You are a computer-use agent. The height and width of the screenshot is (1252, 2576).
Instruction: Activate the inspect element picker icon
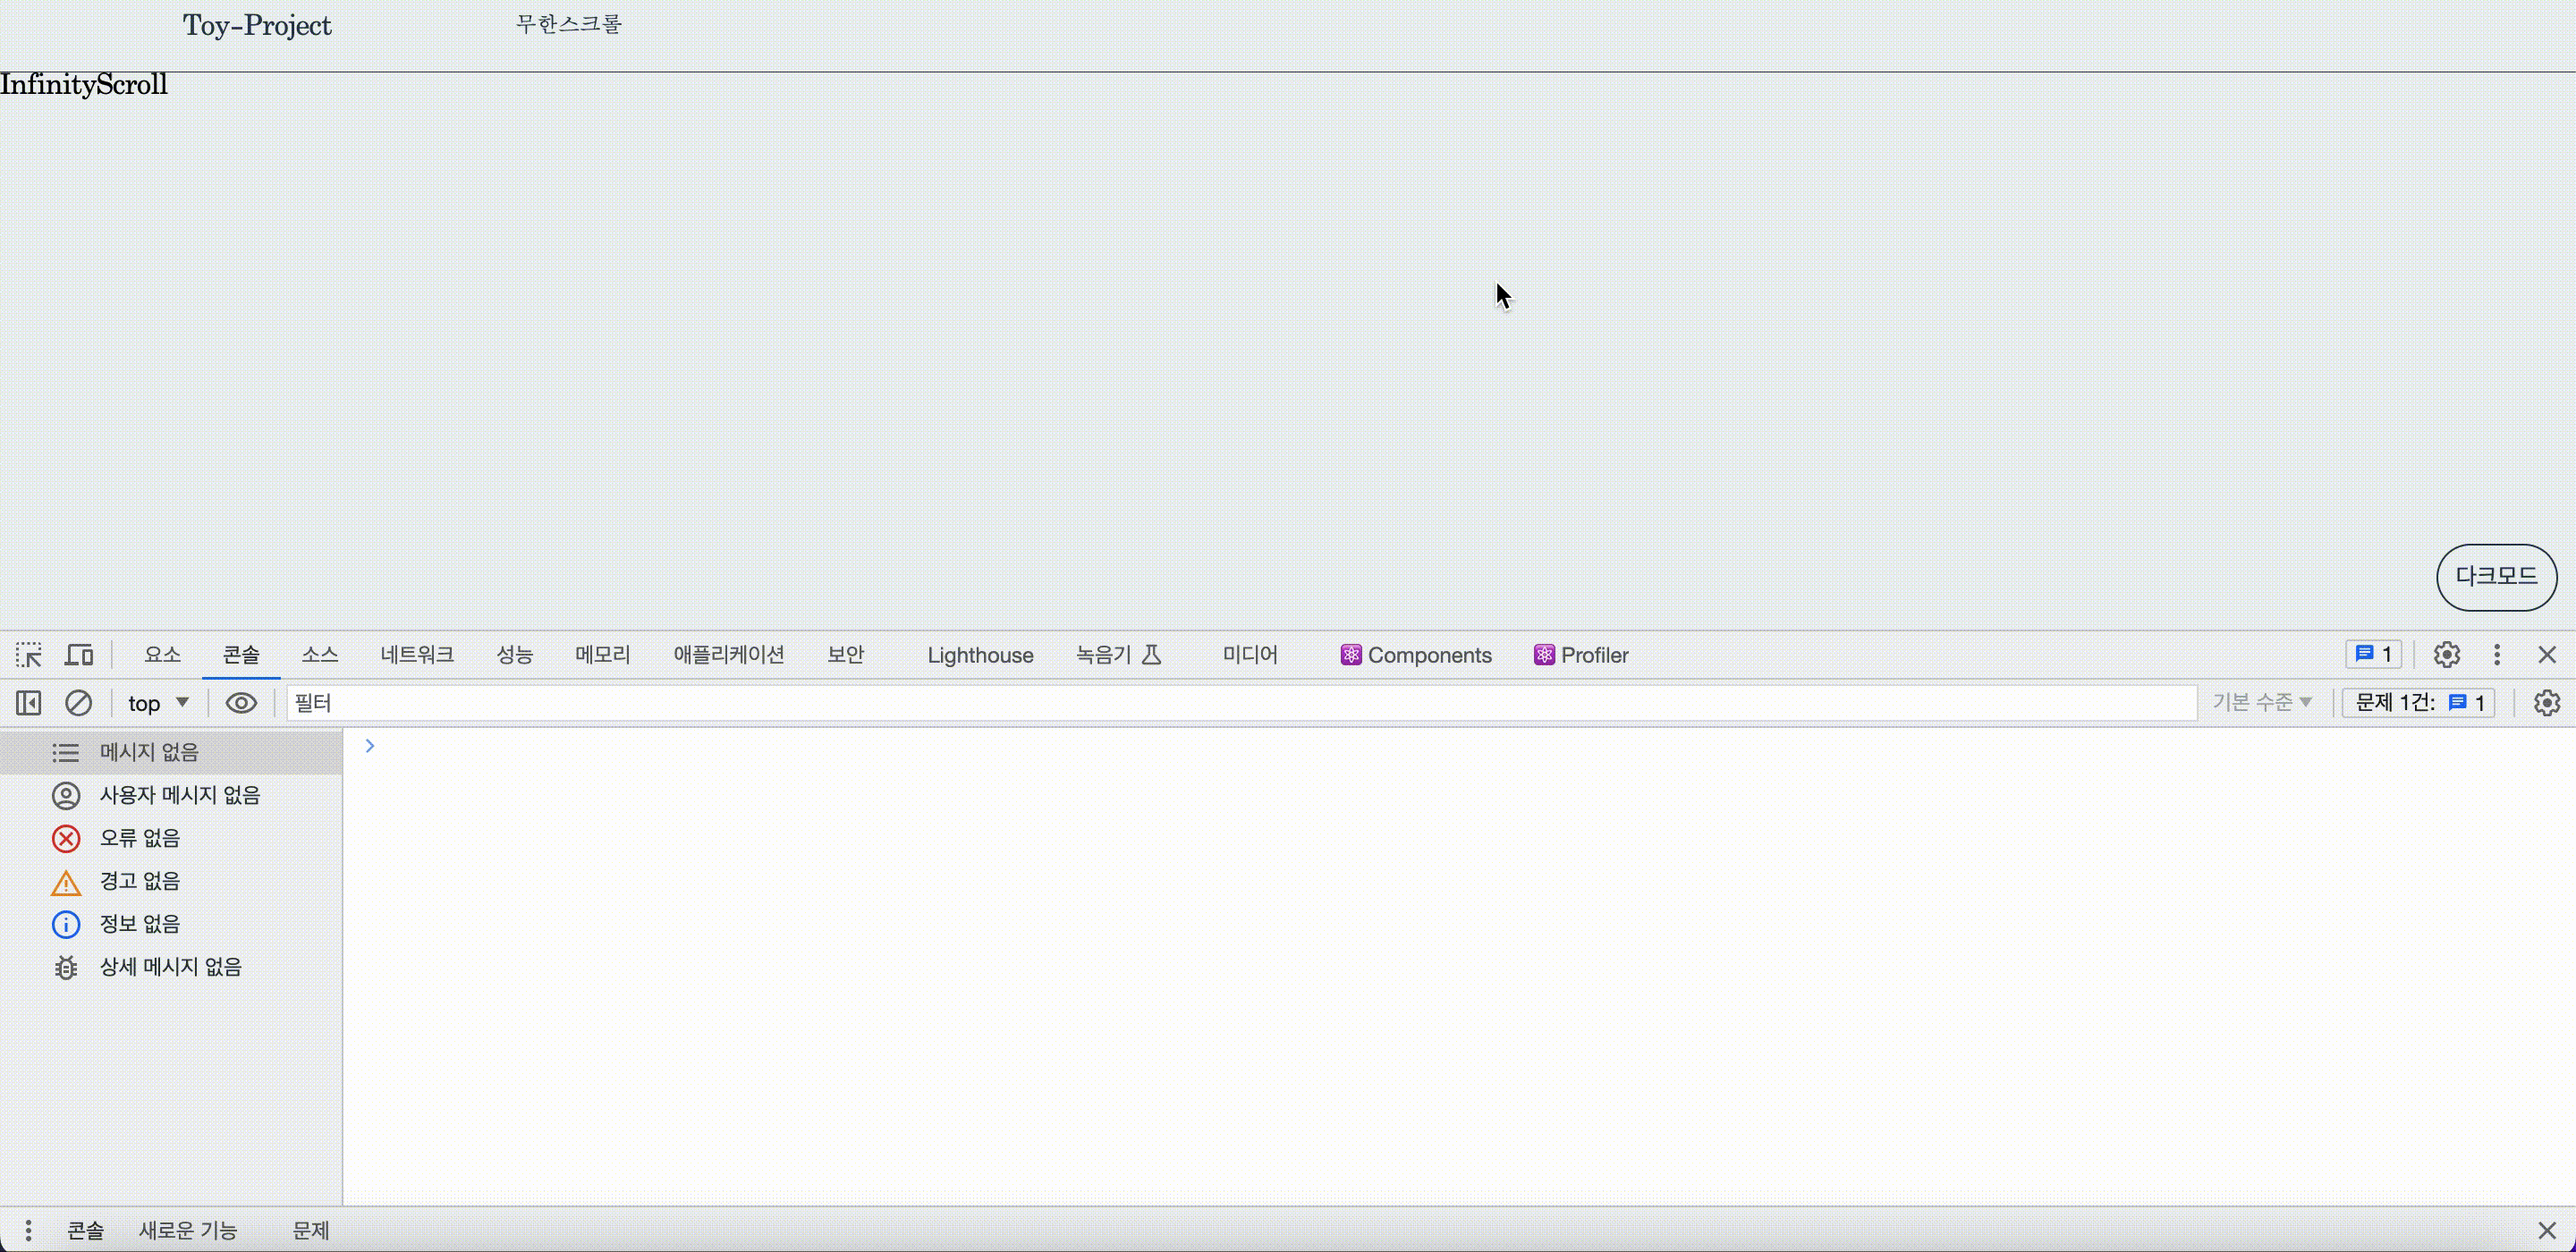click(x=28, y=655)
